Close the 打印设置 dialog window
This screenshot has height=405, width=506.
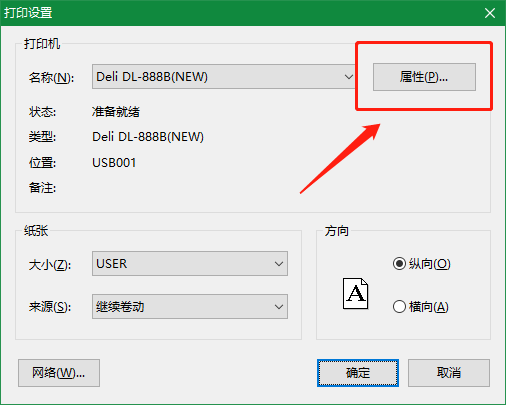click(490, 13)
